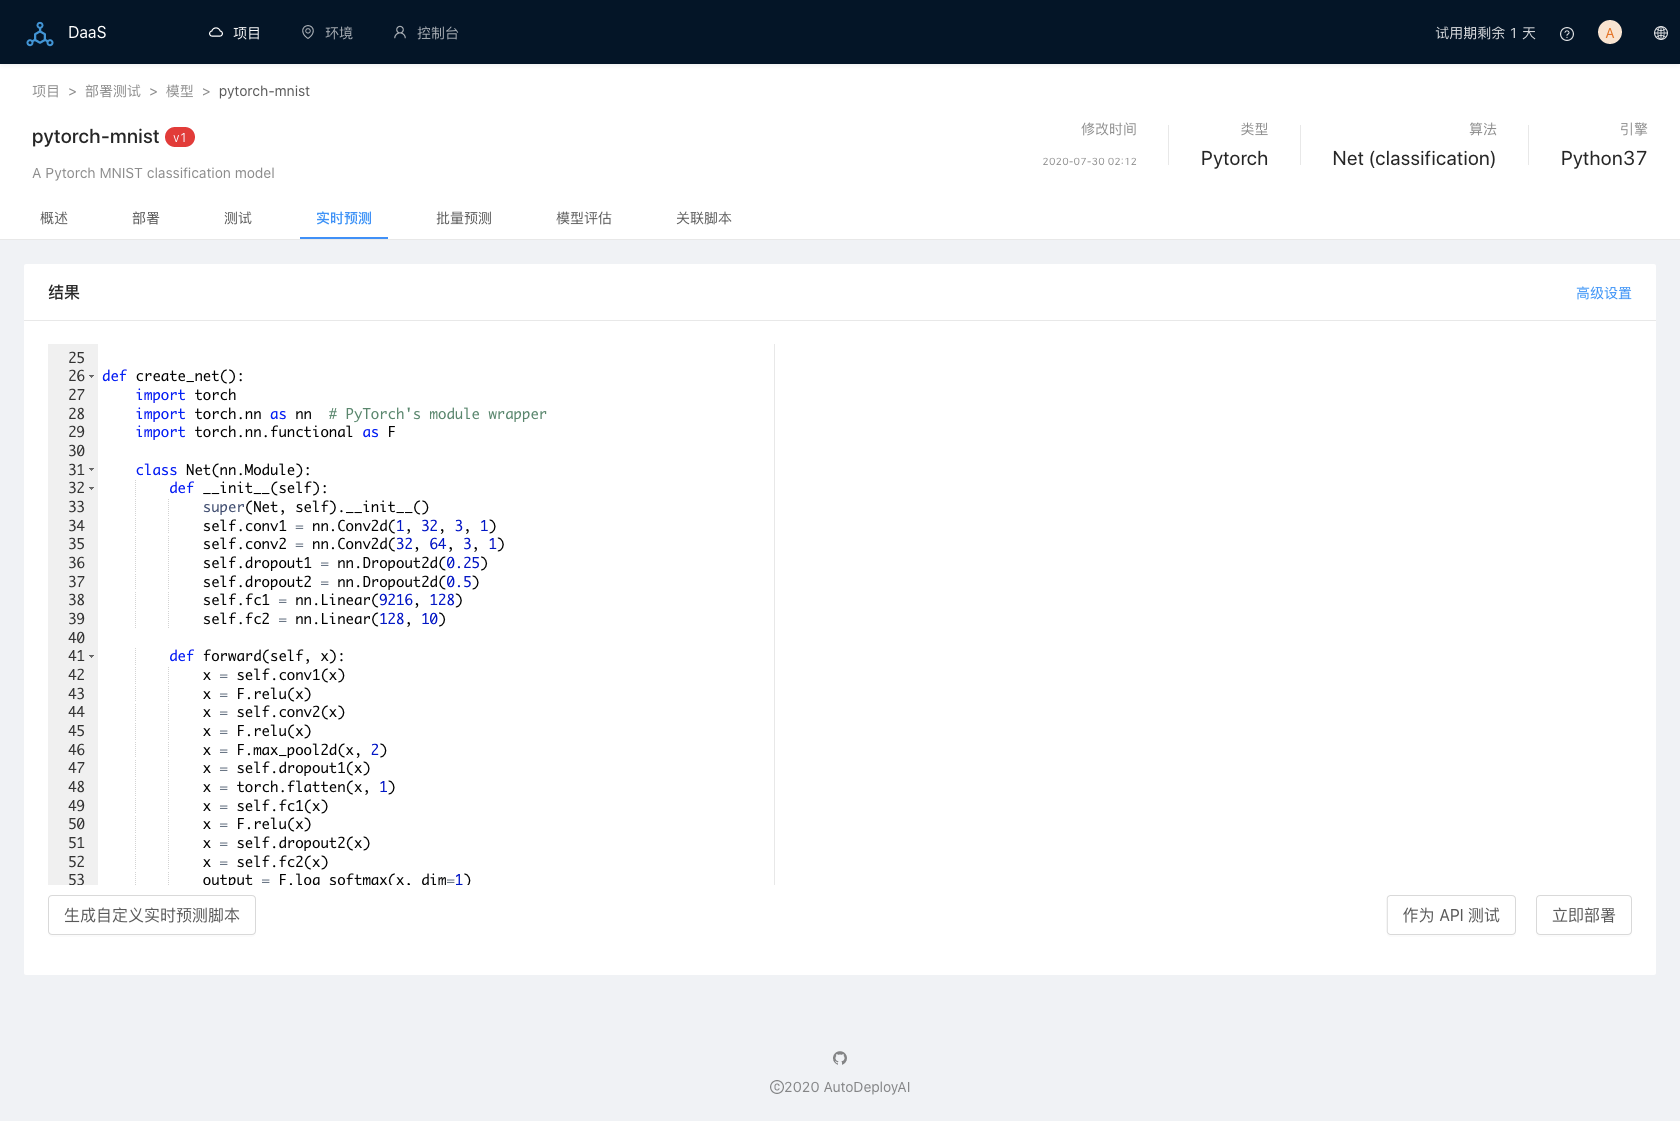Click the 结果 section heading
The height and width of the screenshot is (1121, 1680).
pyautogui.click(x=64, y=292)
